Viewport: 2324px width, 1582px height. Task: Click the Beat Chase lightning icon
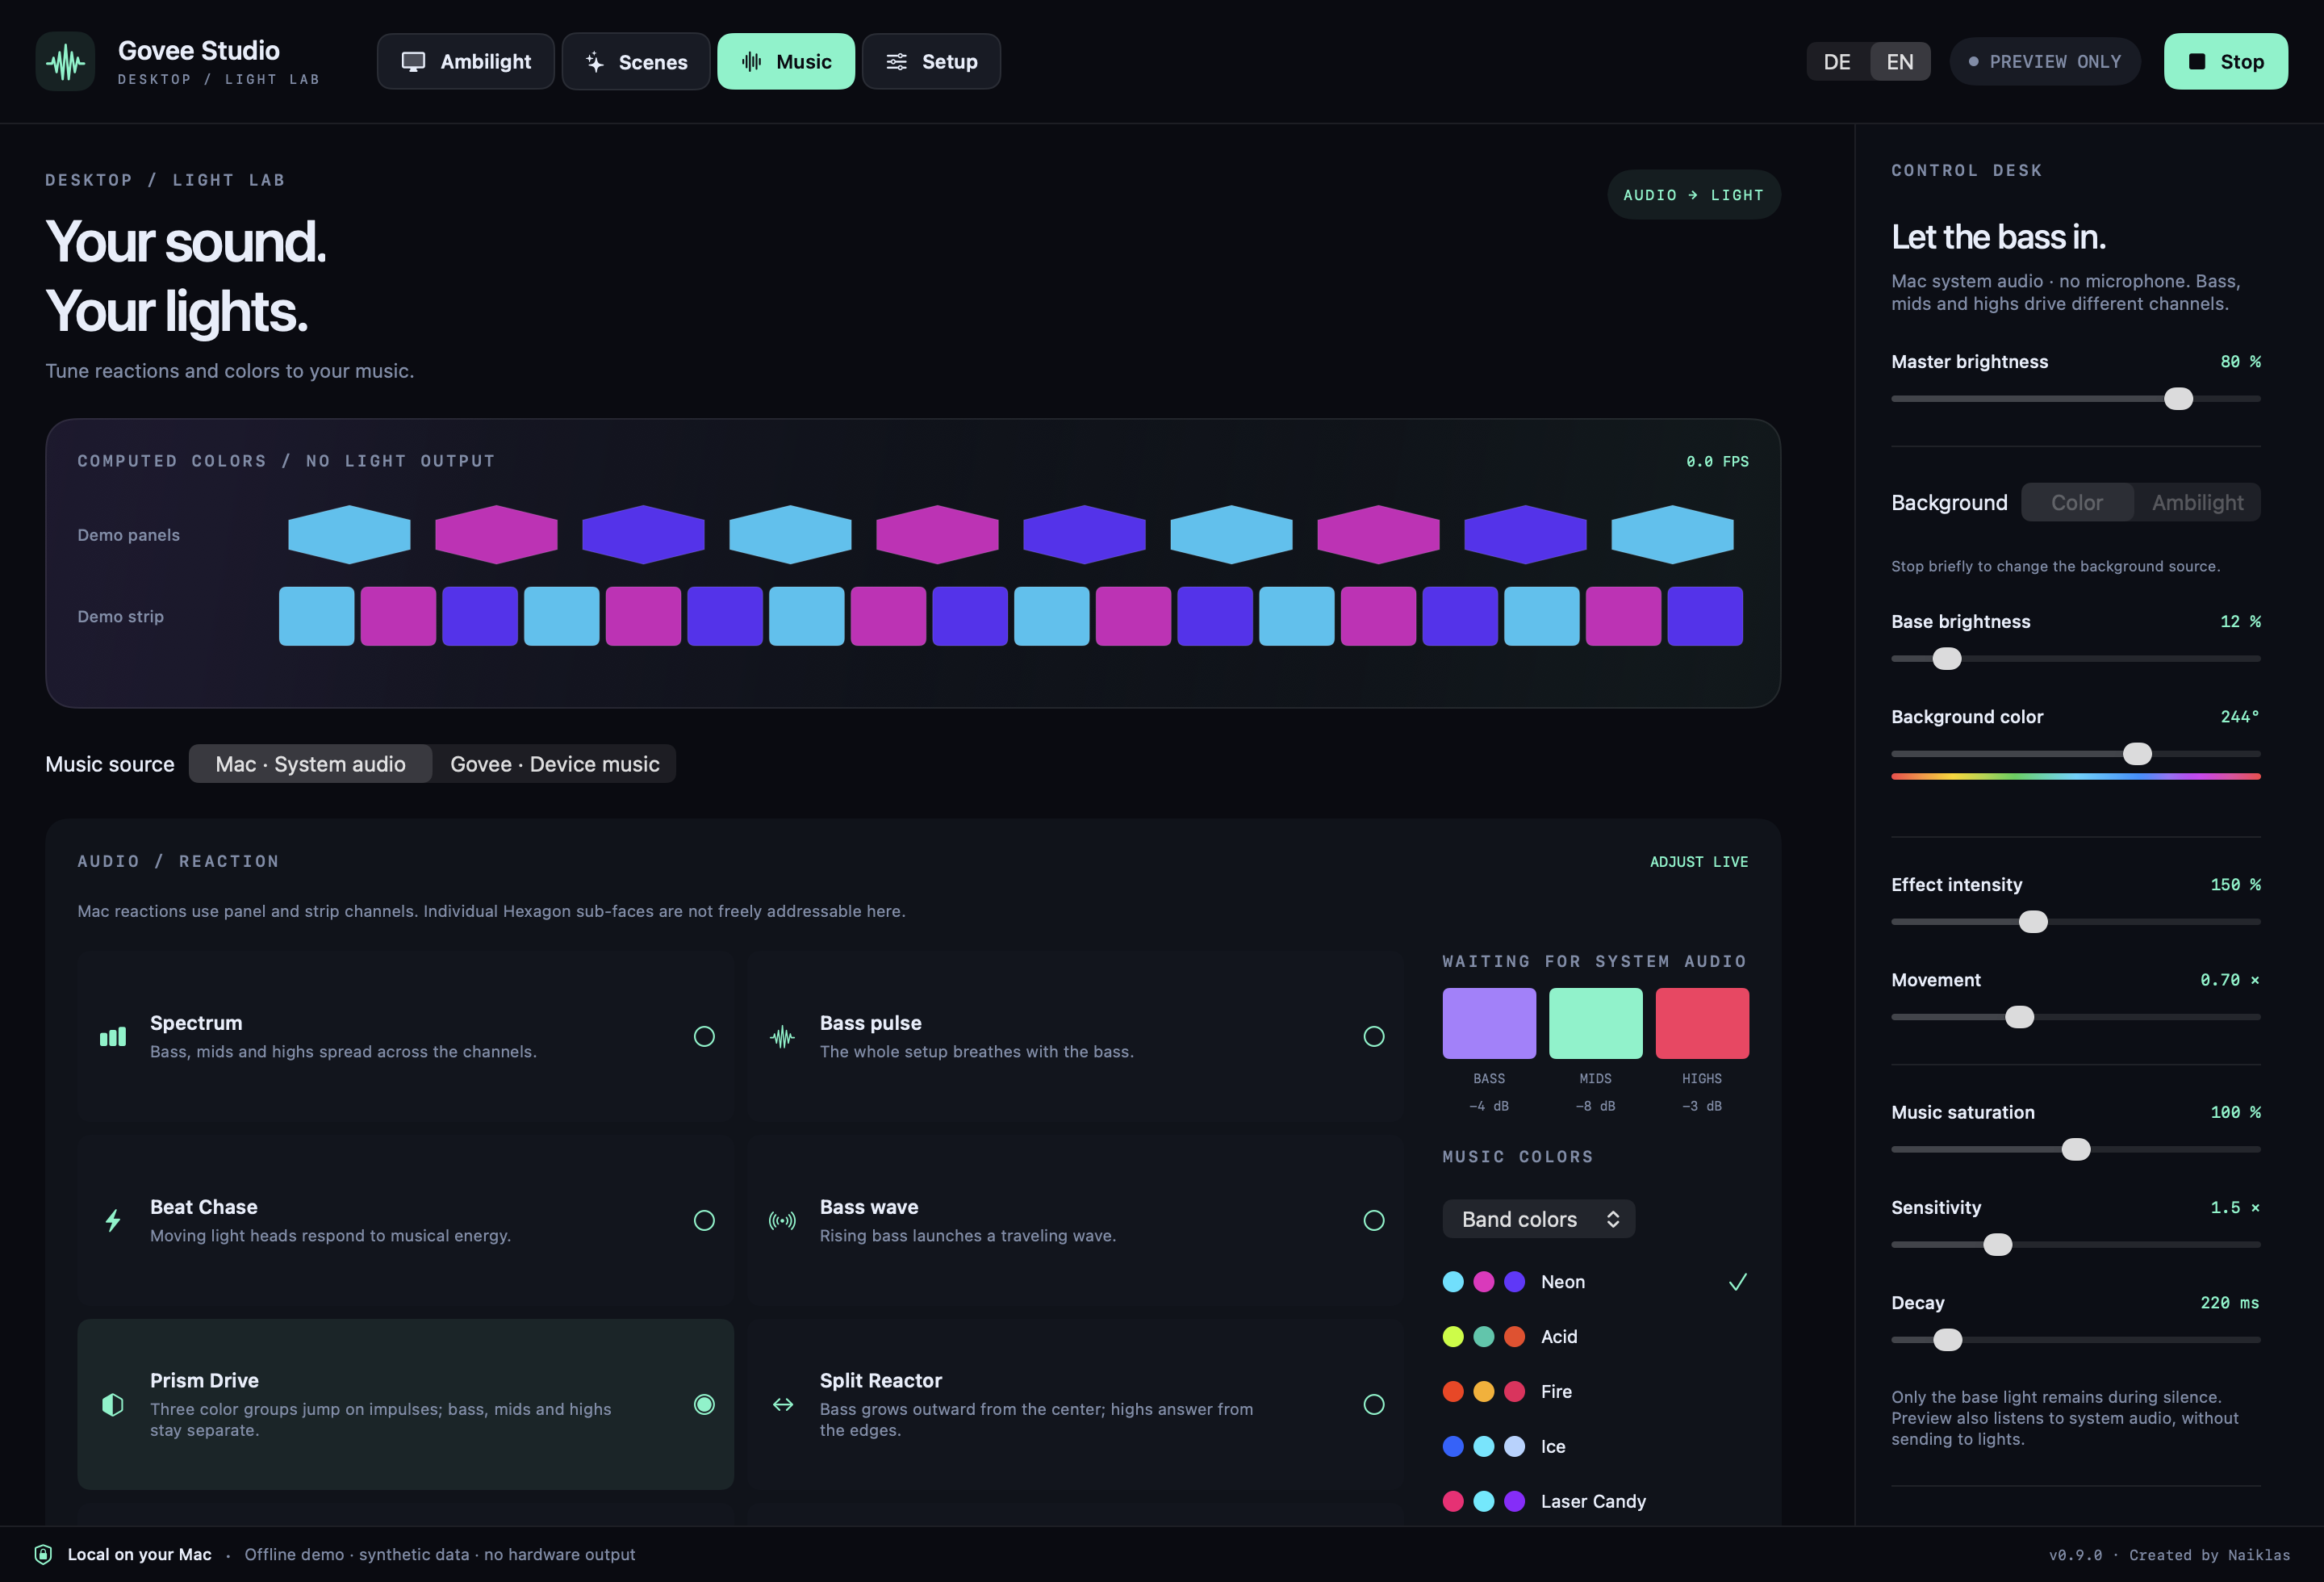pos(113,1220)
